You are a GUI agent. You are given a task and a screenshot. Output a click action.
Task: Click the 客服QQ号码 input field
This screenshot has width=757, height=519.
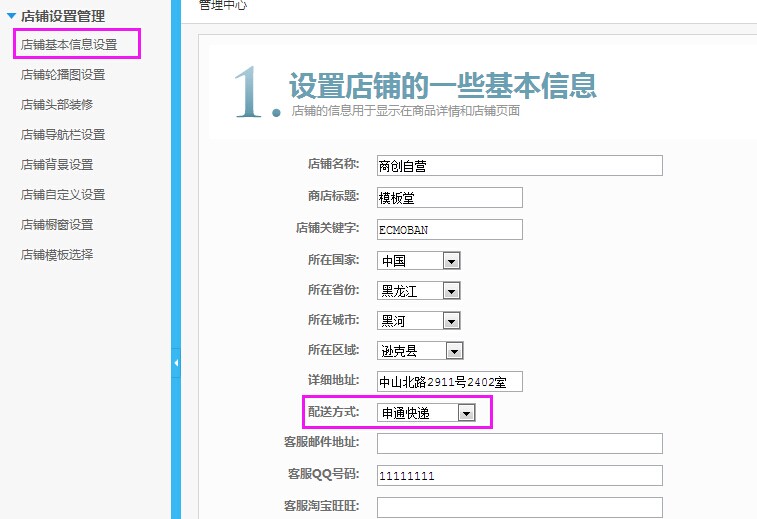pyautogui.click(x=519, y=475)
